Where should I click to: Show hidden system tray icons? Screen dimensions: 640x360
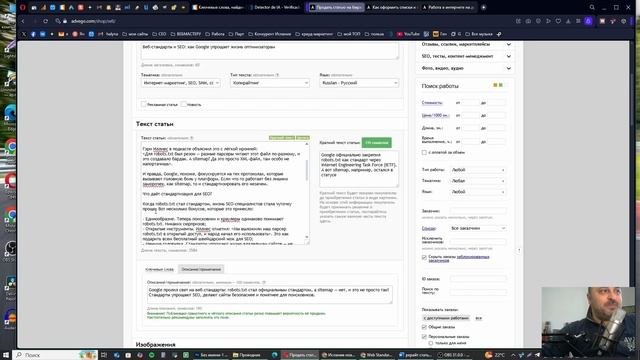(x=513, y=355)
